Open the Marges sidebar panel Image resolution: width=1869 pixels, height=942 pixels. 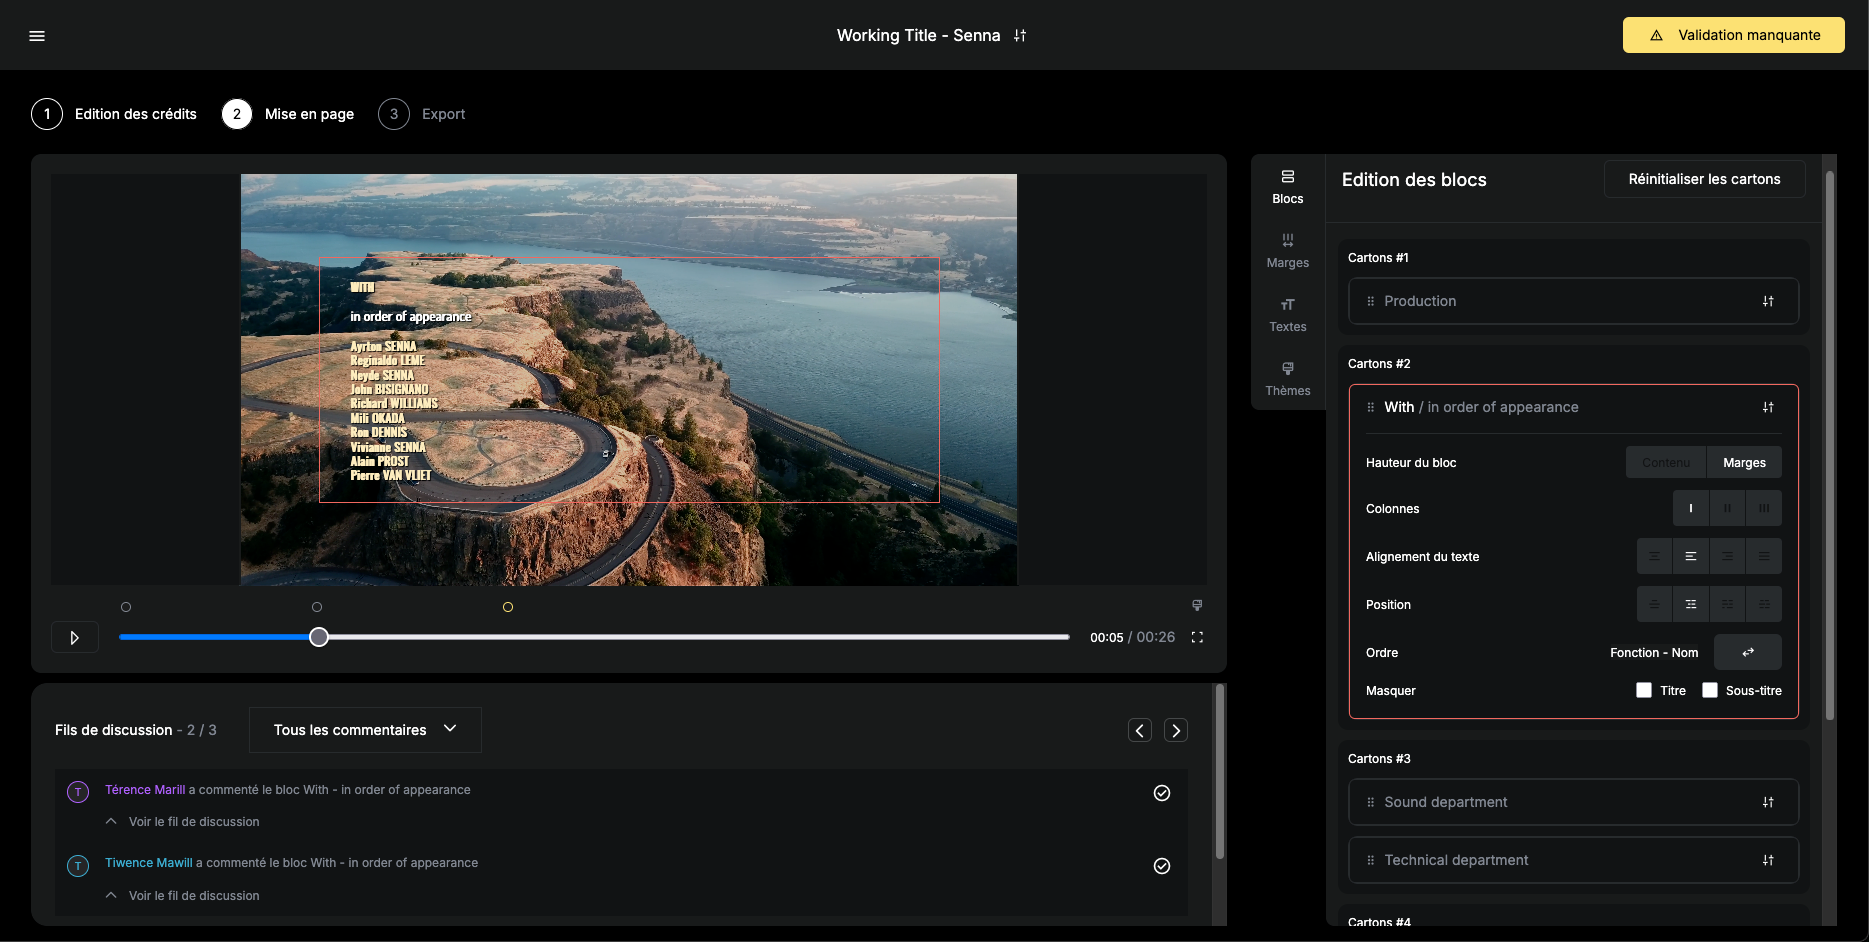point(1287,251)
